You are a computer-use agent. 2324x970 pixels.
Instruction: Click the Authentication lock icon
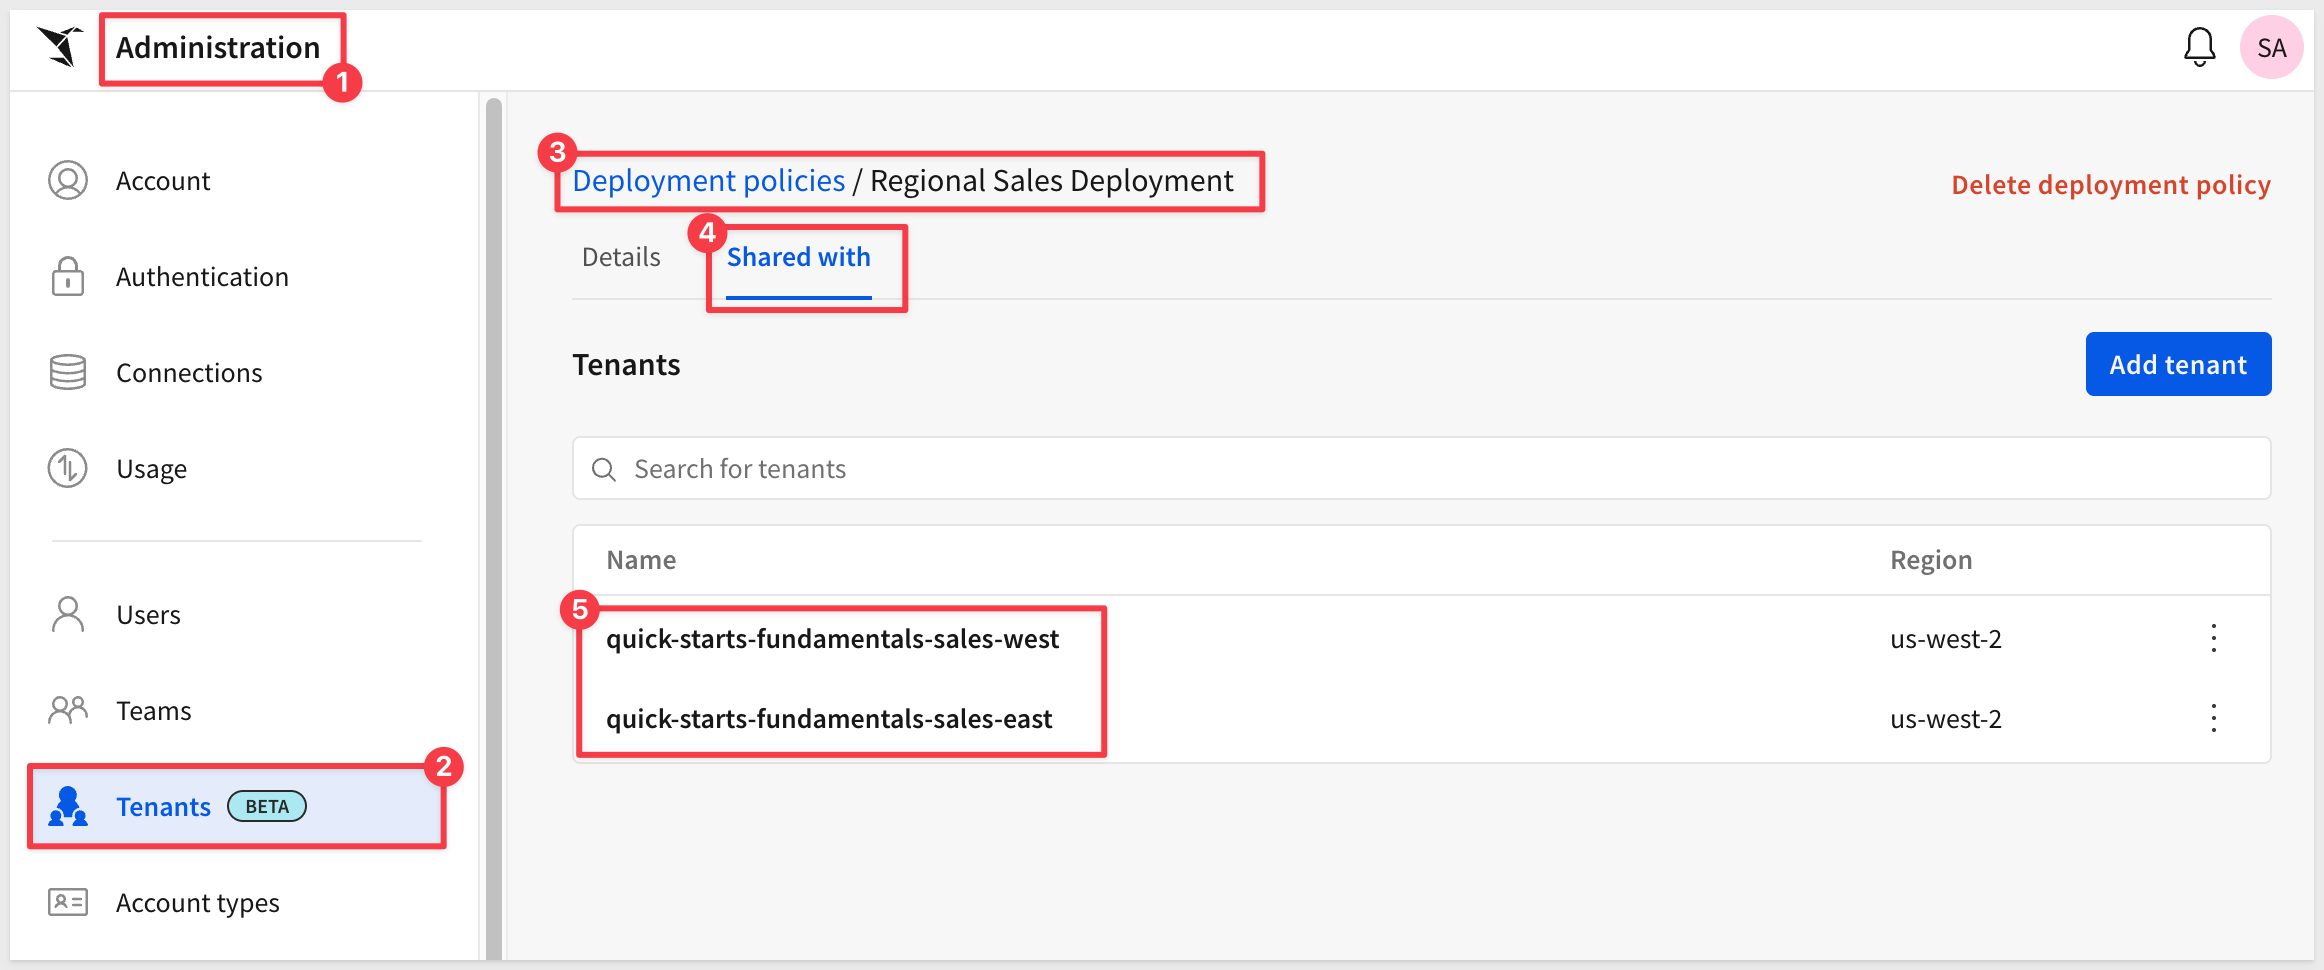(68, 277)
